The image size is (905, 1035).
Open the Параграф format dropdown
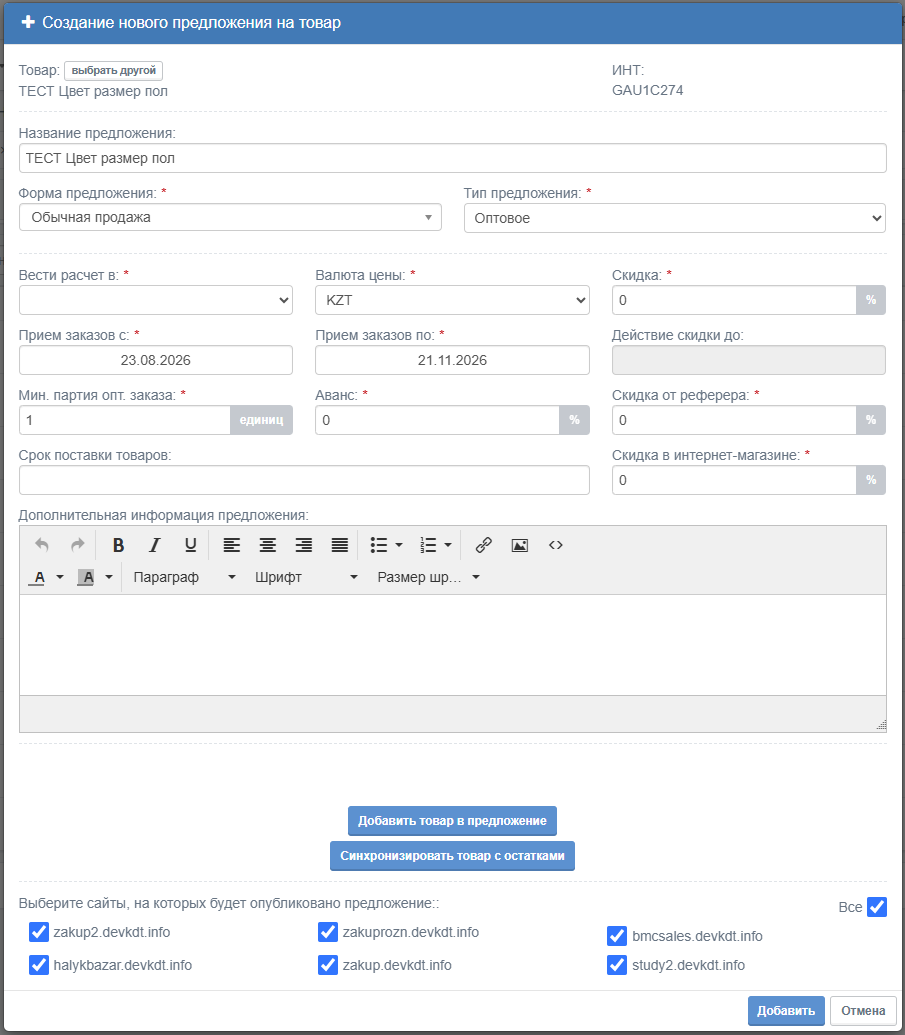(184, 578)
